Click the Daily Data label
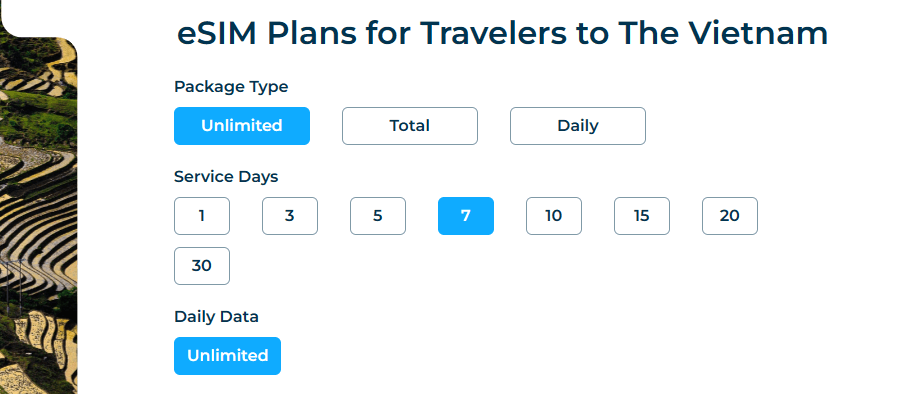This screenshot has height=394, width=901. pos(216,316)
